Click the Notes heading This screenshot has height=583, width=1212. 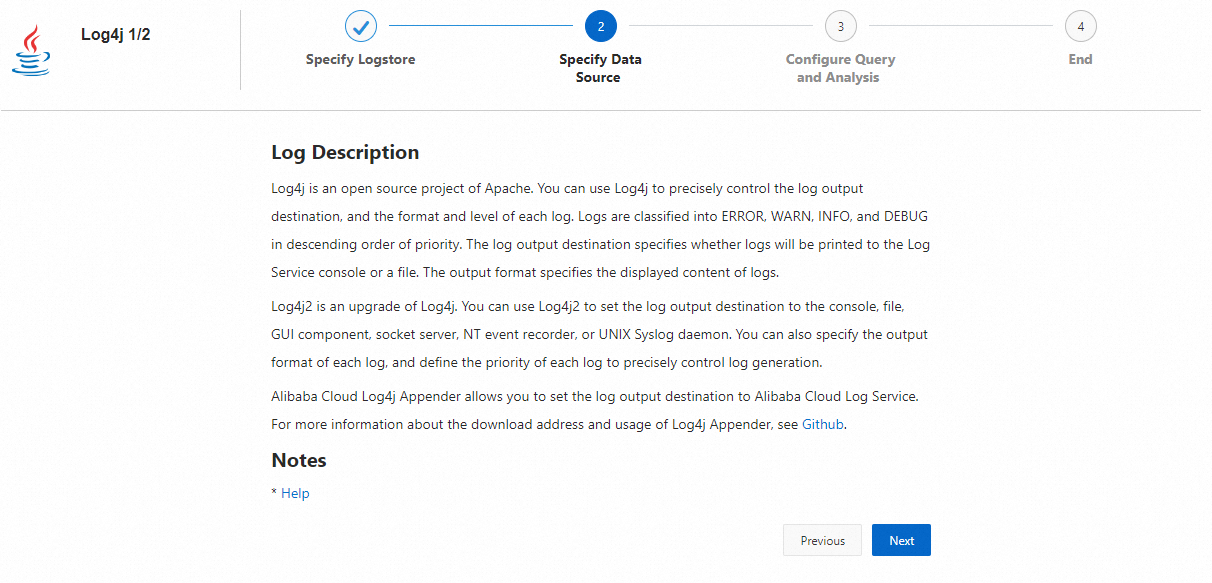299,461
